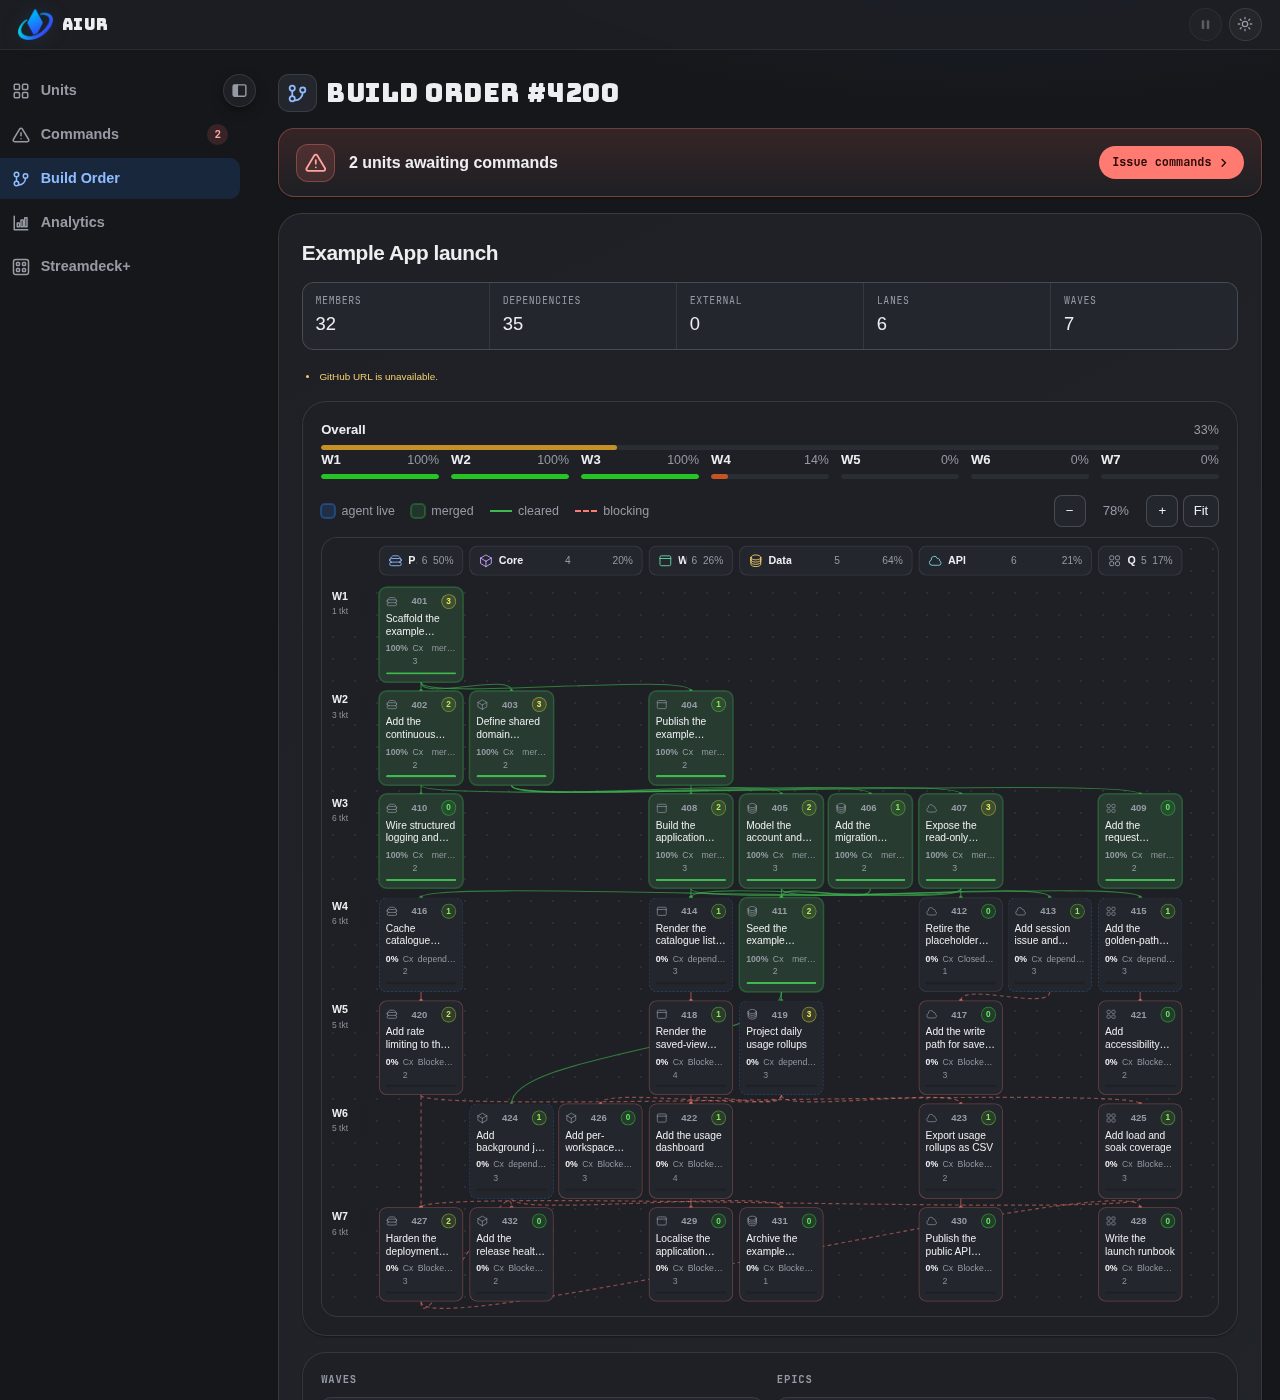The width and height of the screenshot is (1280, 1400).
Task: Open card 420 Add rate limiting
Action: point(421,1048)
